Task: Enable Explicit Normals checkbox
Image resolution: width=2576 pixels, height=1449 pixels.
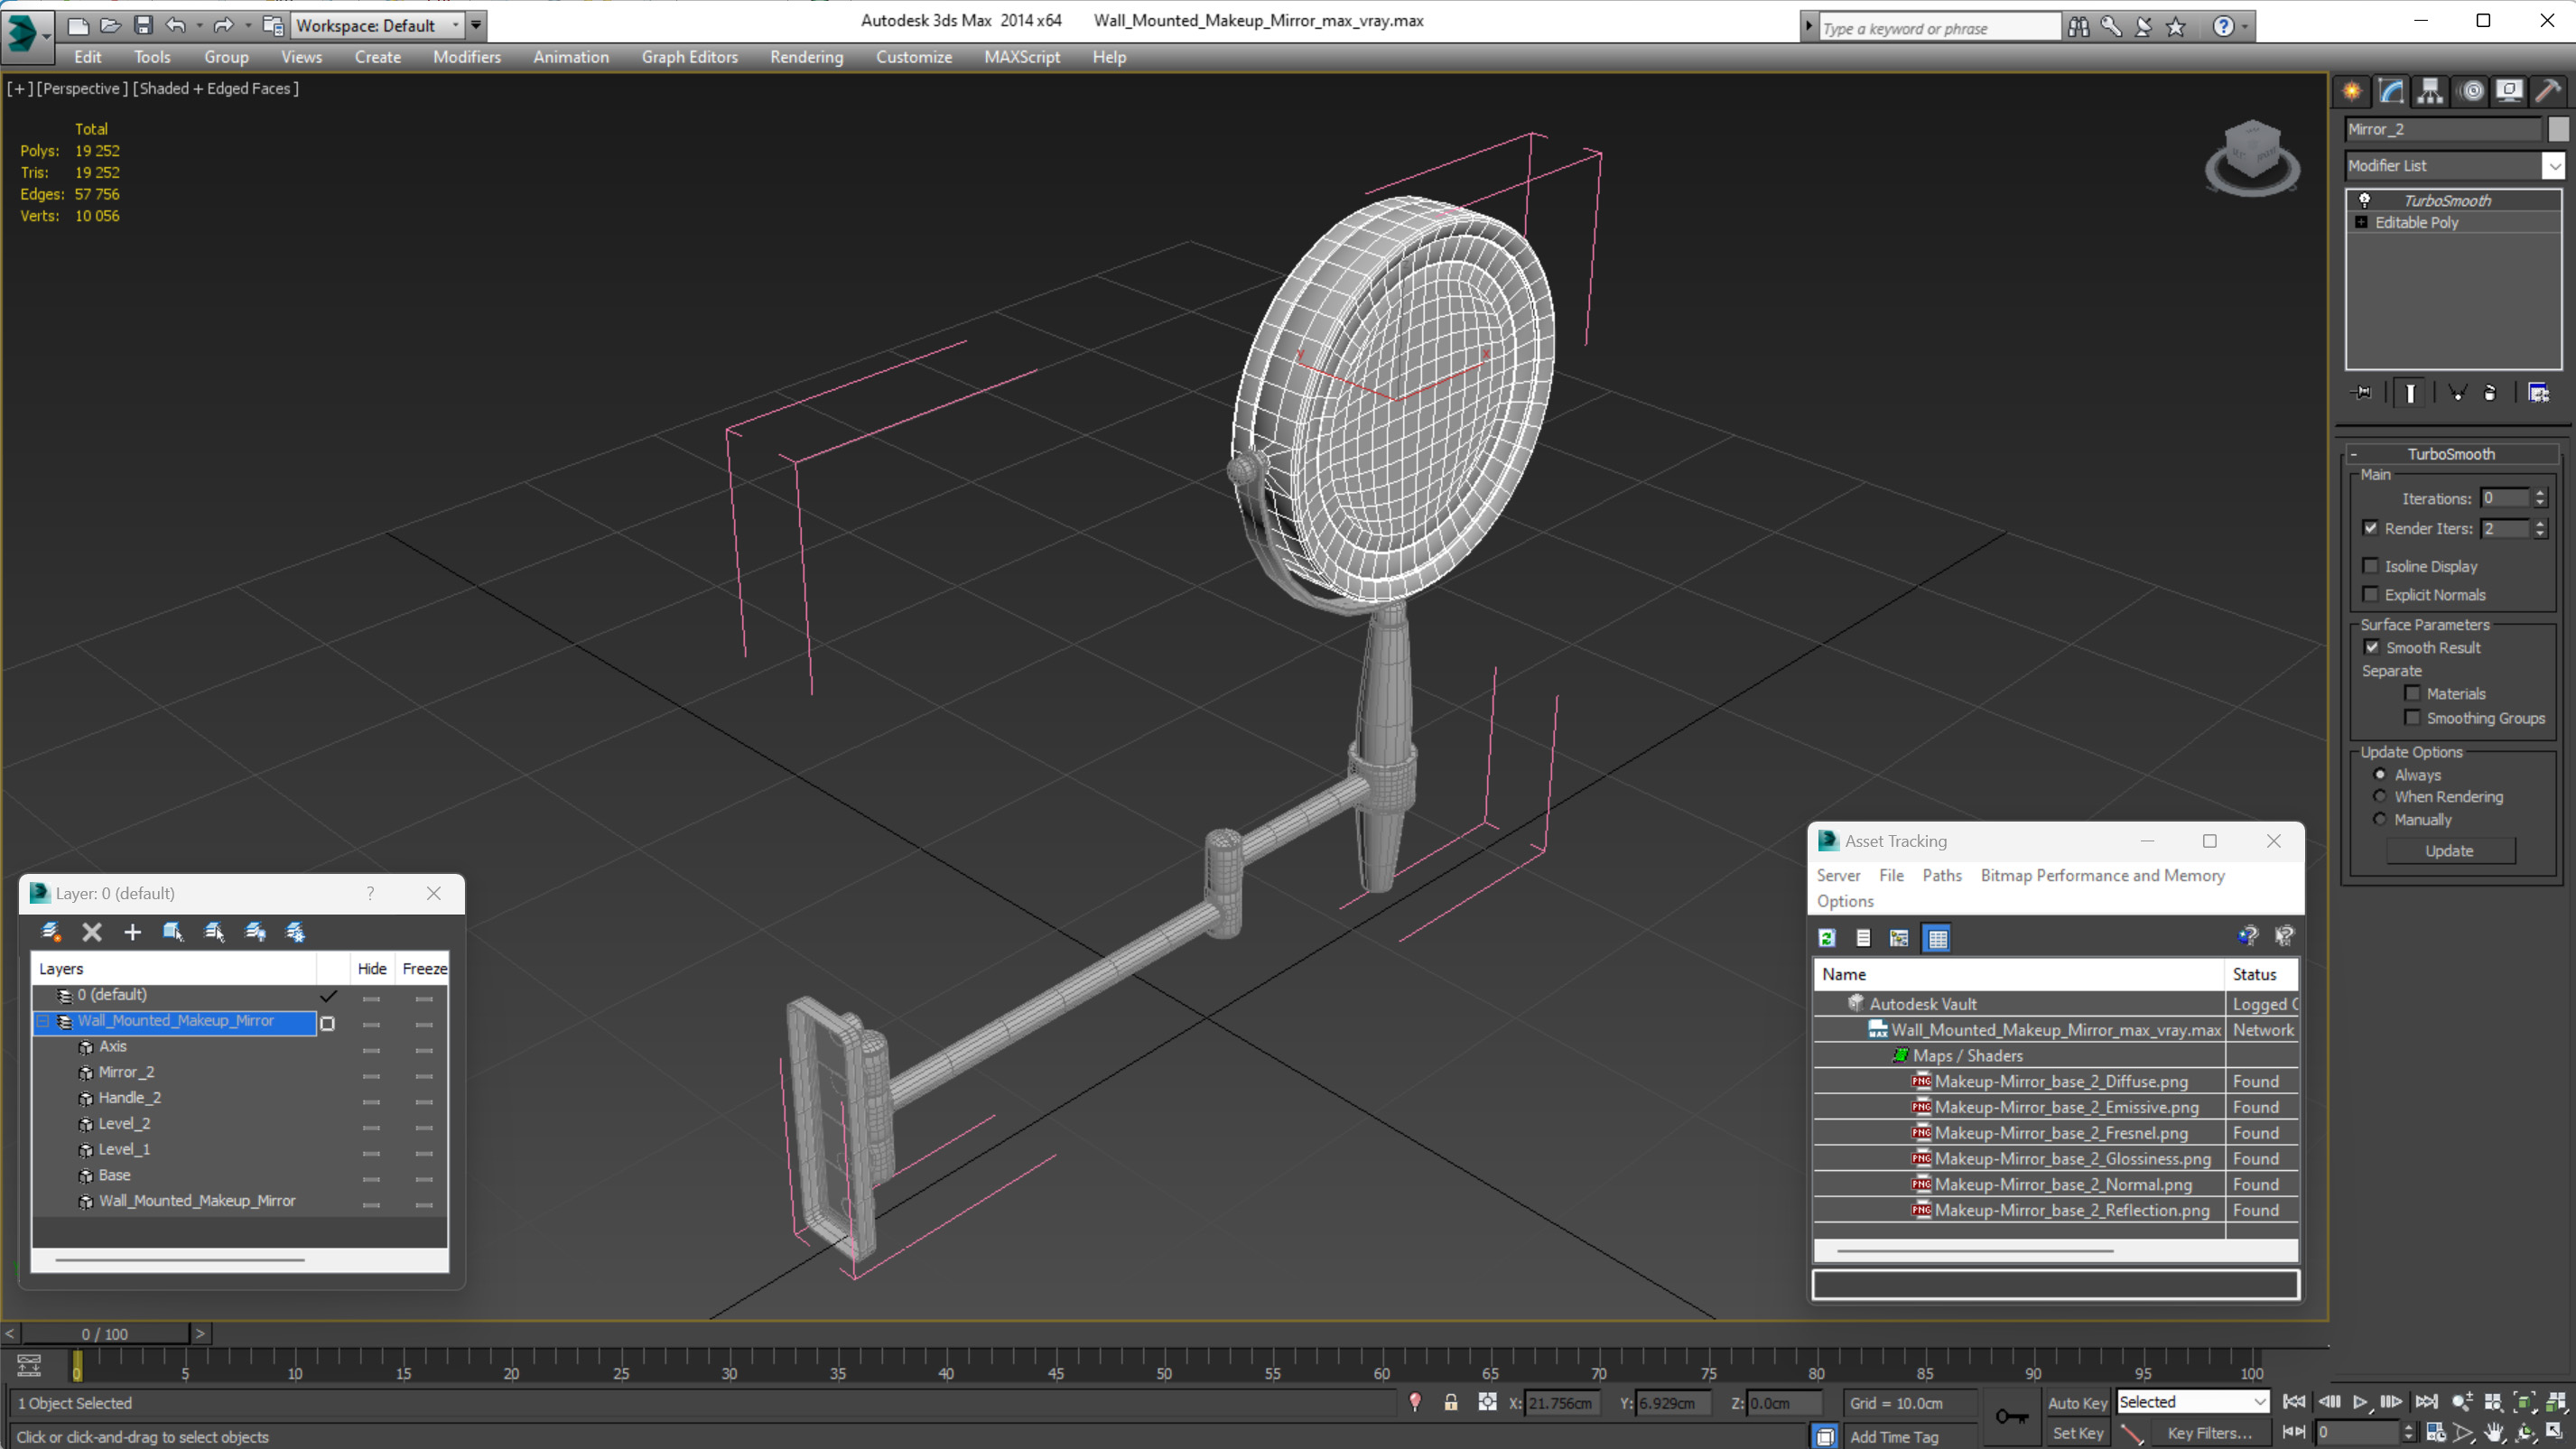Action: (2371, 594)
